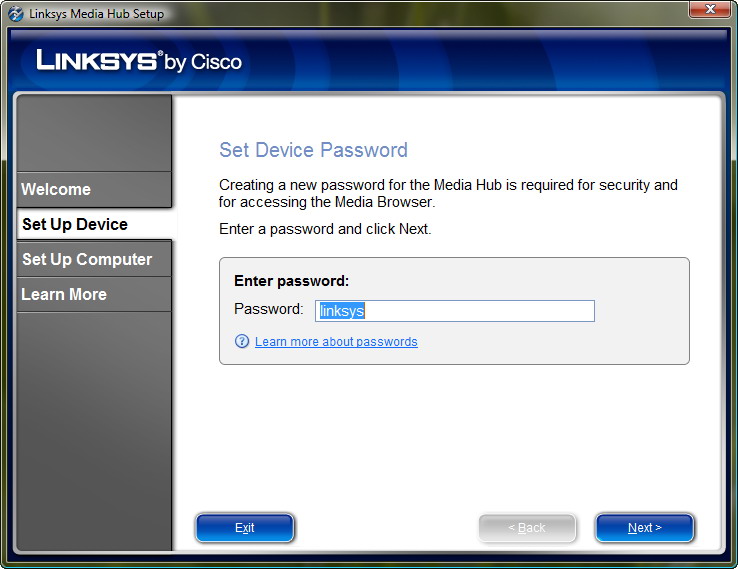Image resolution: width=738 pixels, height=569 pixels.
Task: Click the greyed-out Back button
Action: pos(527,528)
